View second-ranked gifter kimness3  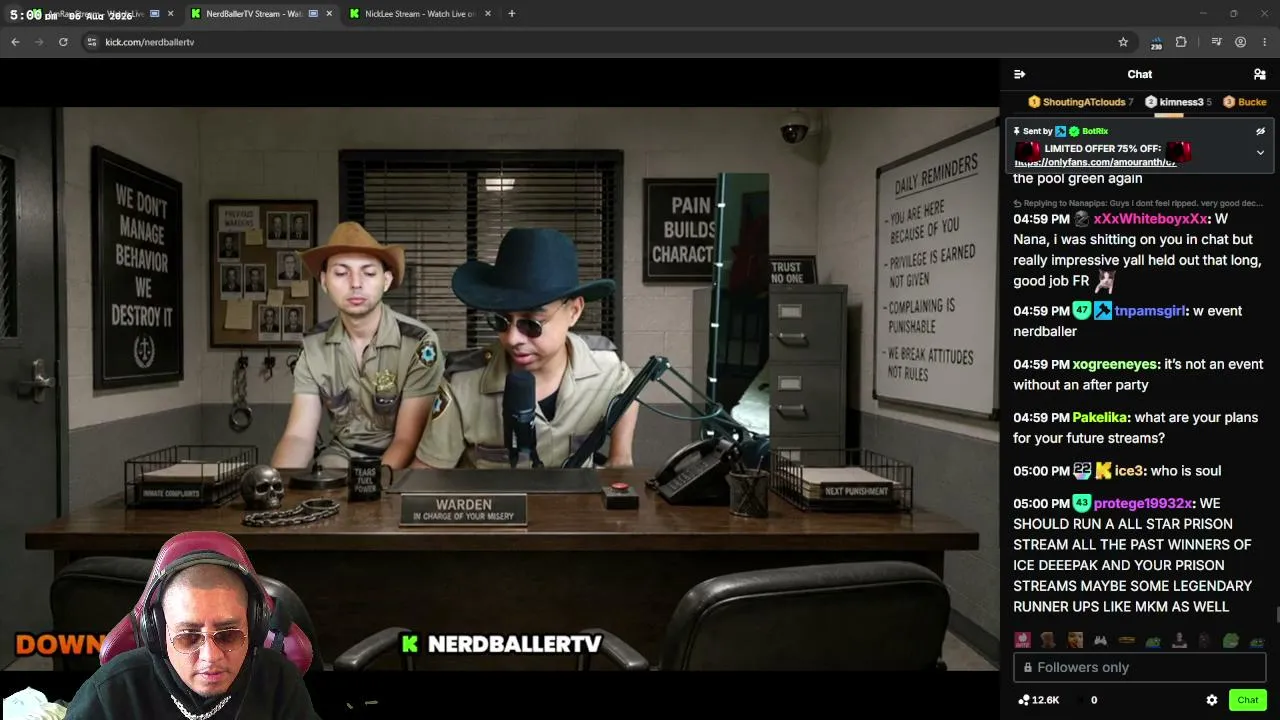pos(1178,102)
